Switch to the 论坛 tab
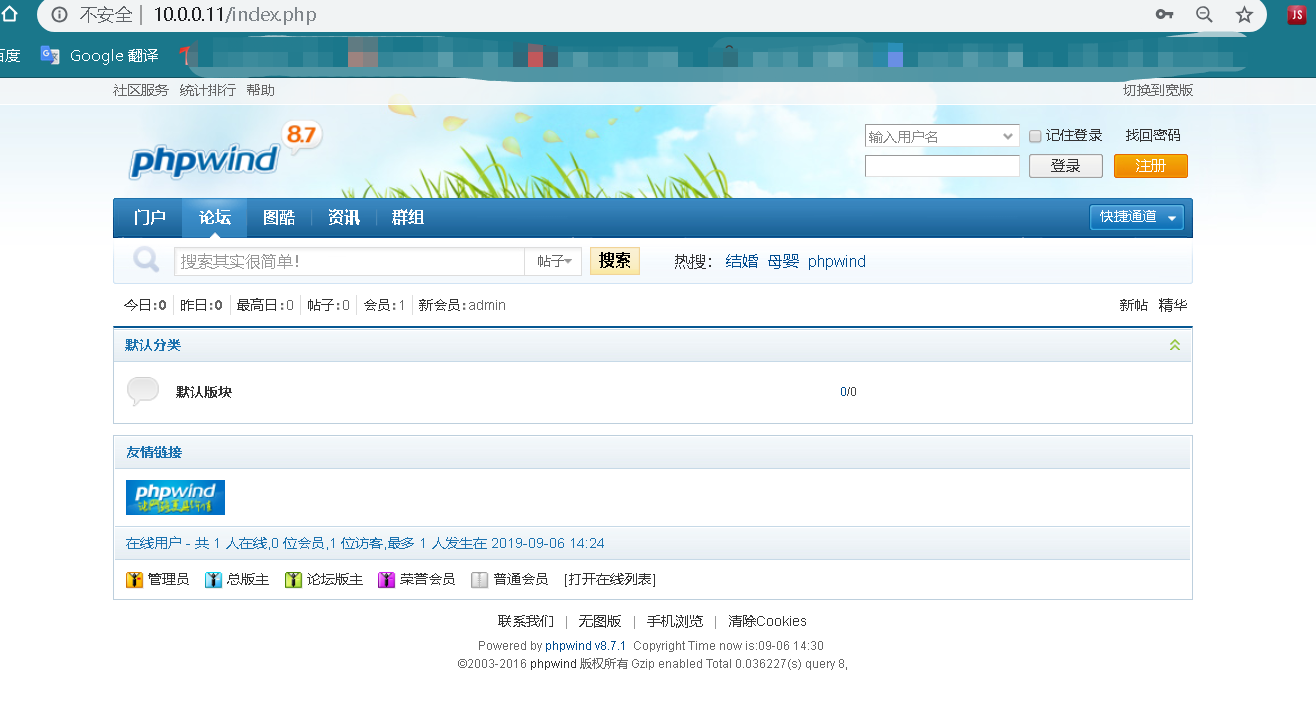 (x=215, y=217)
